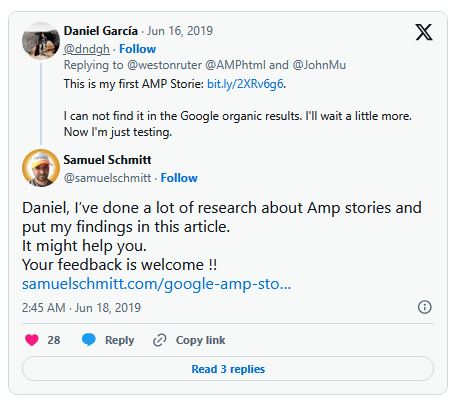Click the @dndgh handle
457x407 pixels.
click(x=86, y=49)
